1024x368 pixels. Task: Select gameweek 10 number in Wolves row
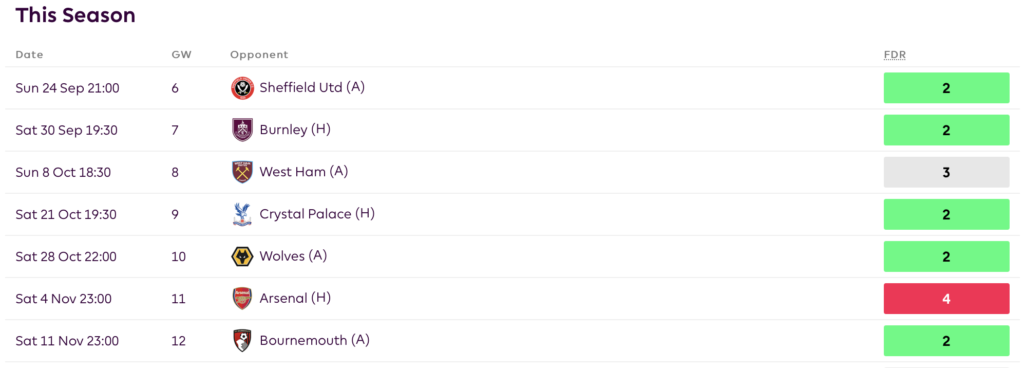point(178,256)
